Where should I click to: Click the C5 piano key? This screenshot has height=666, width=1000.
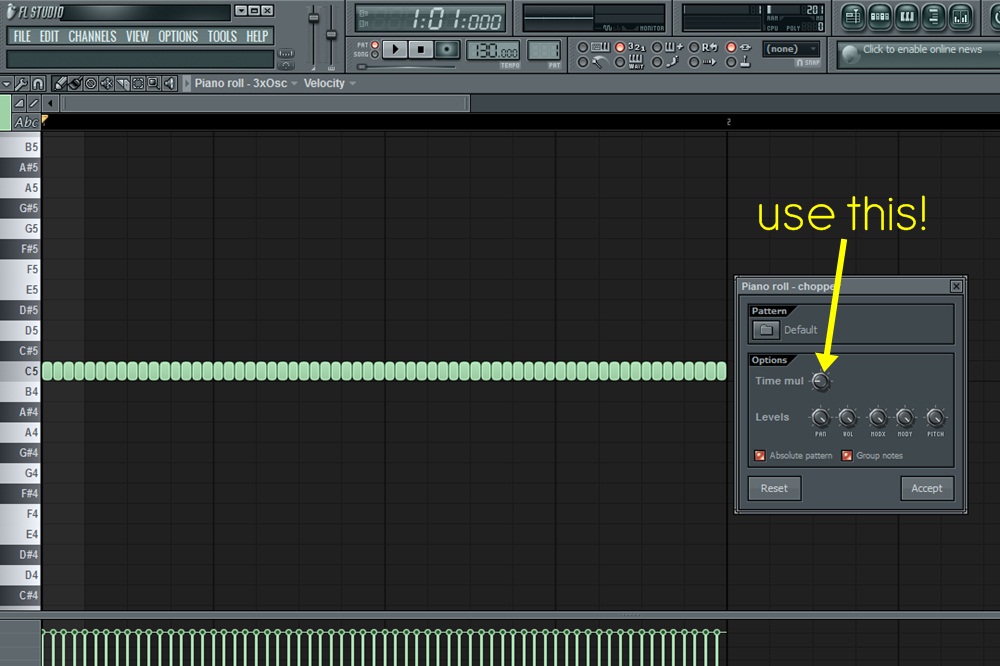click(20, 371)
